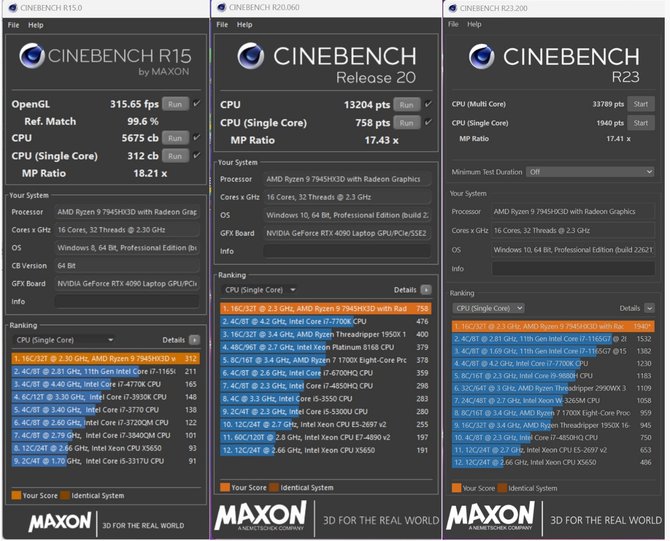Toggle CPU (Single Core) checkbox in R20

point(428,122)
